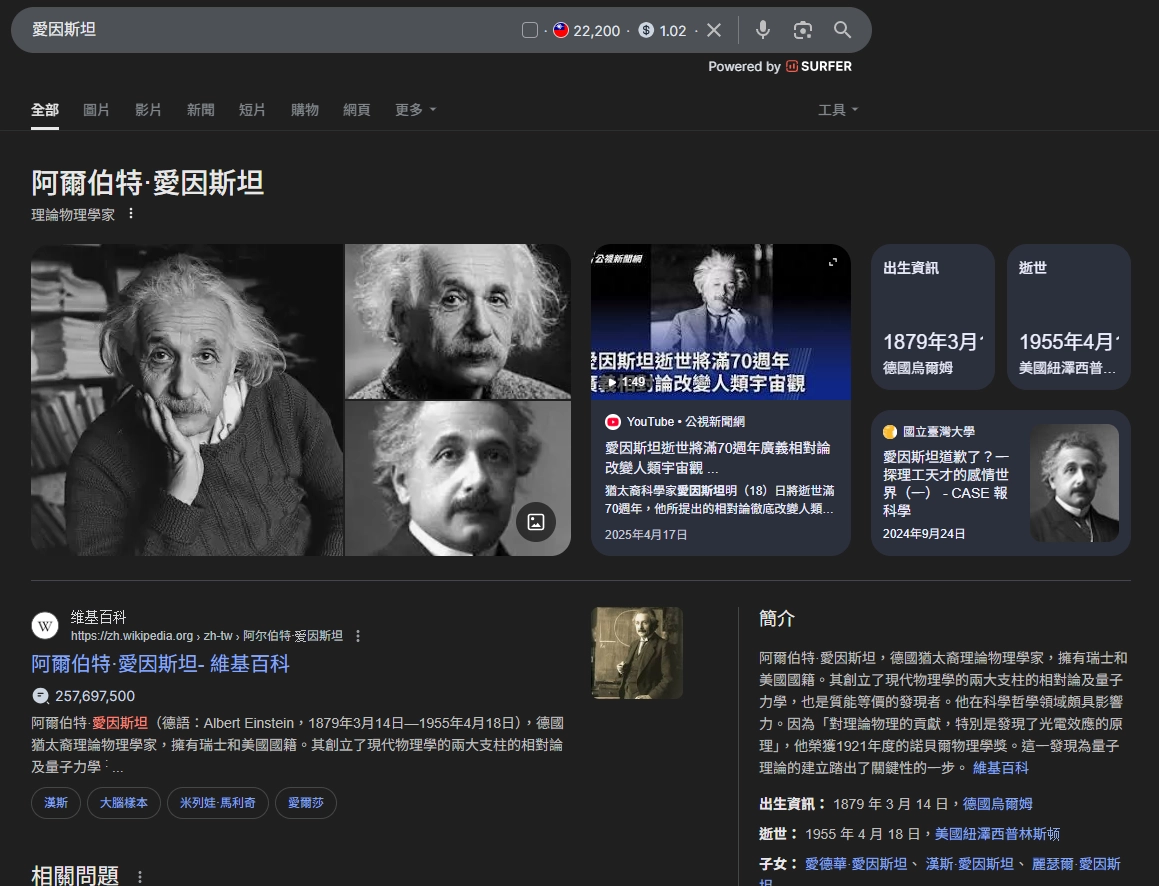The width and height of the screenshot is (1159, 886).
Task: Play the 公視新聞網 YouTube video
Action: (x=721, y=321)
